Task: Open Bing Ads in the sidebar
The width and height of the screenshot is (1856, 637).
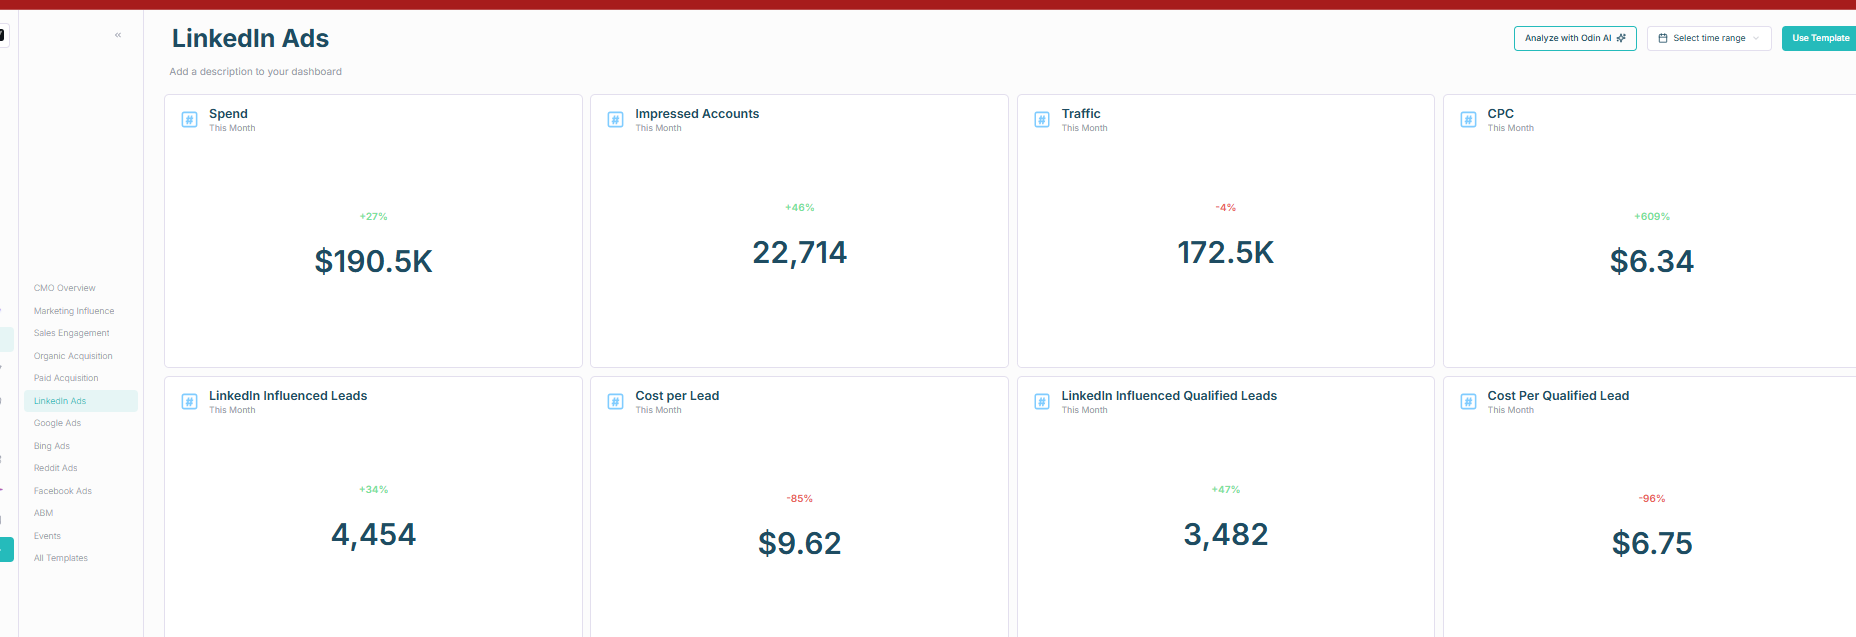Action: point(52,446)
